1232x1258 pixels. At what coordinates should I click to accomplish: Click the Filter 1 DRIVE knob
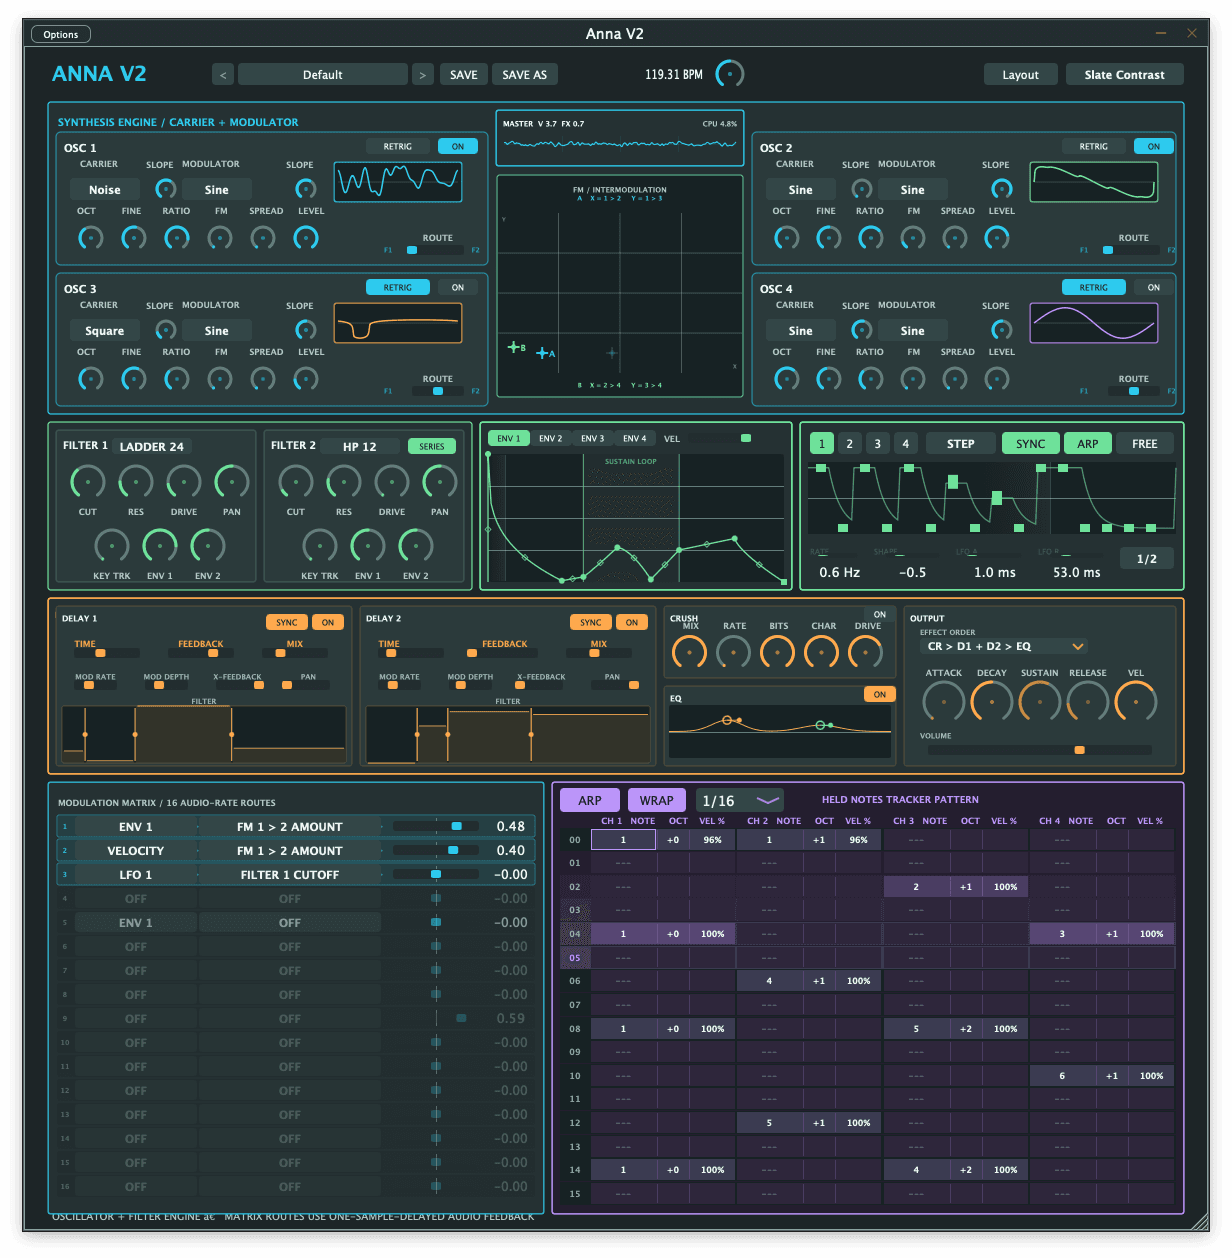pos(184,483)
